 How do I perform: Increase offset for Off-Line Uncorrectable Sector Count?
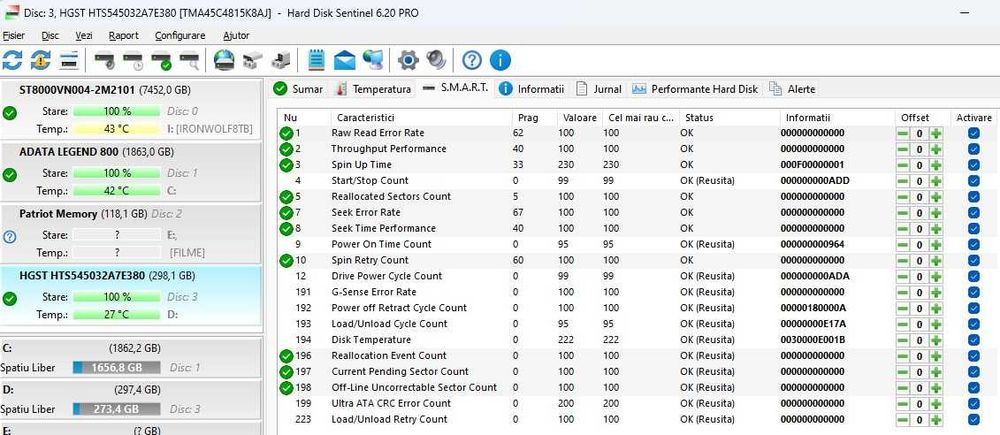click(936, 388)
